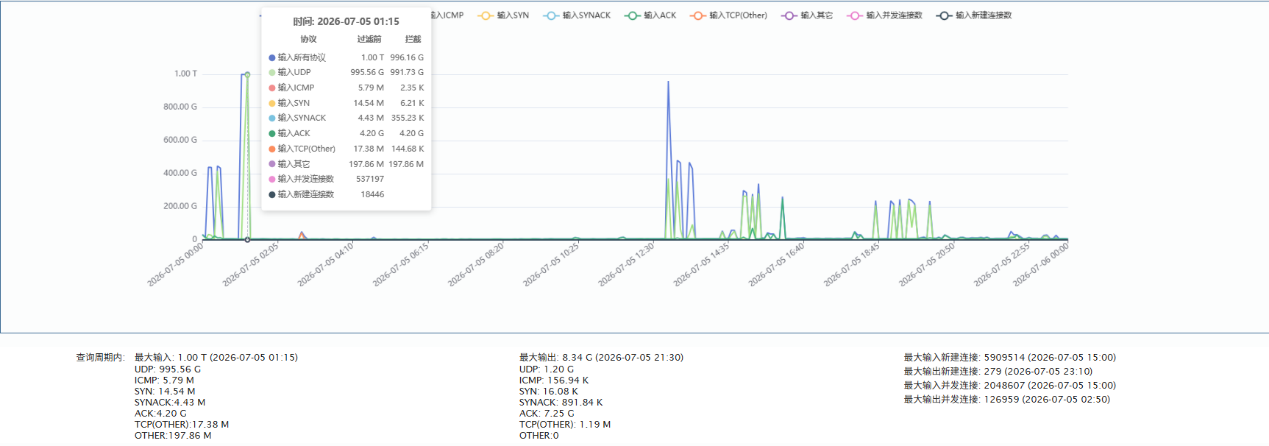1269x446 pixels.
Task: Click the 输入SYN row label in the tooltip
Action: (x=293, y=102)
